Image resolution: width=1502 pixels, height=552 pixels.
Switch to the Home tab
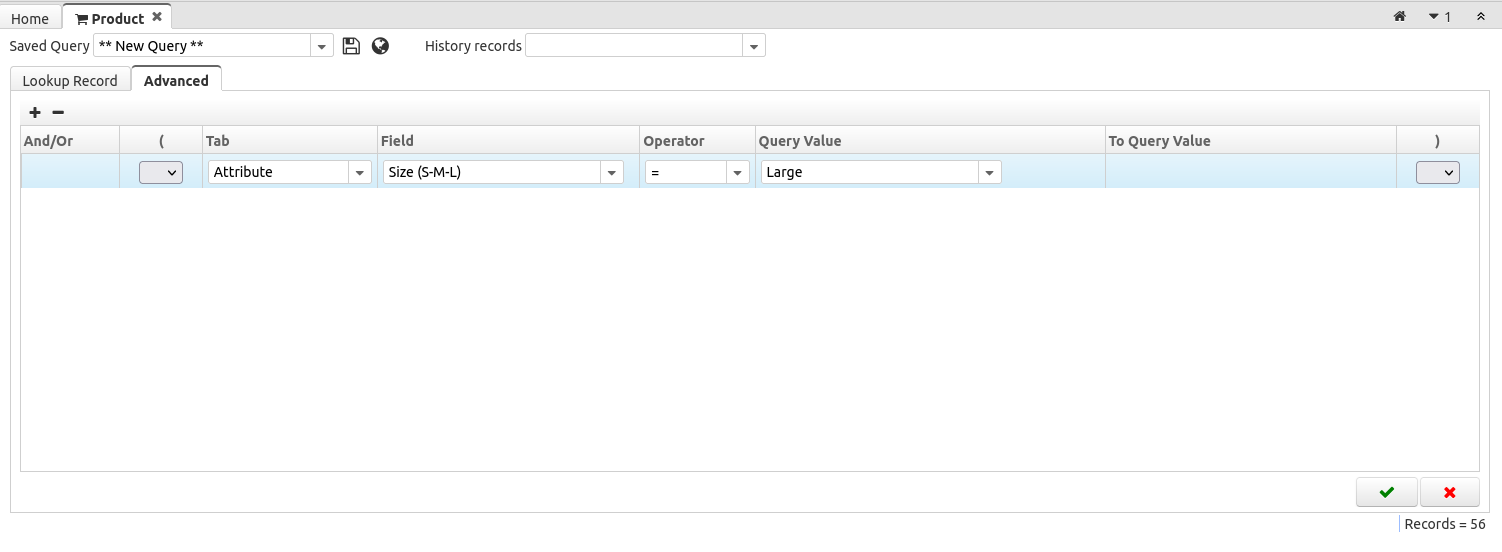(30, 19)
